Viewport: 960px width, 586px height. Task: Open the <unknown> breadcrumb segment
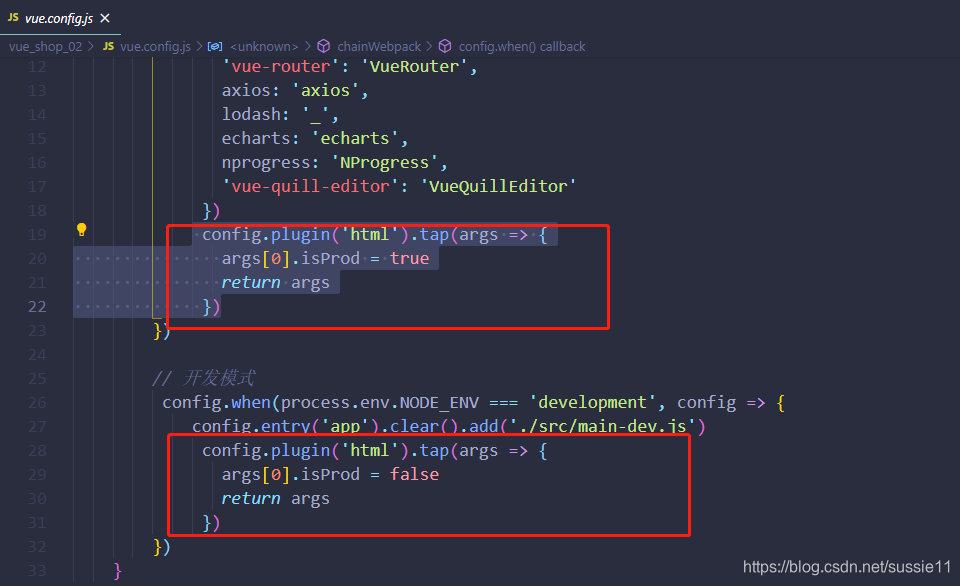point(264,47)
